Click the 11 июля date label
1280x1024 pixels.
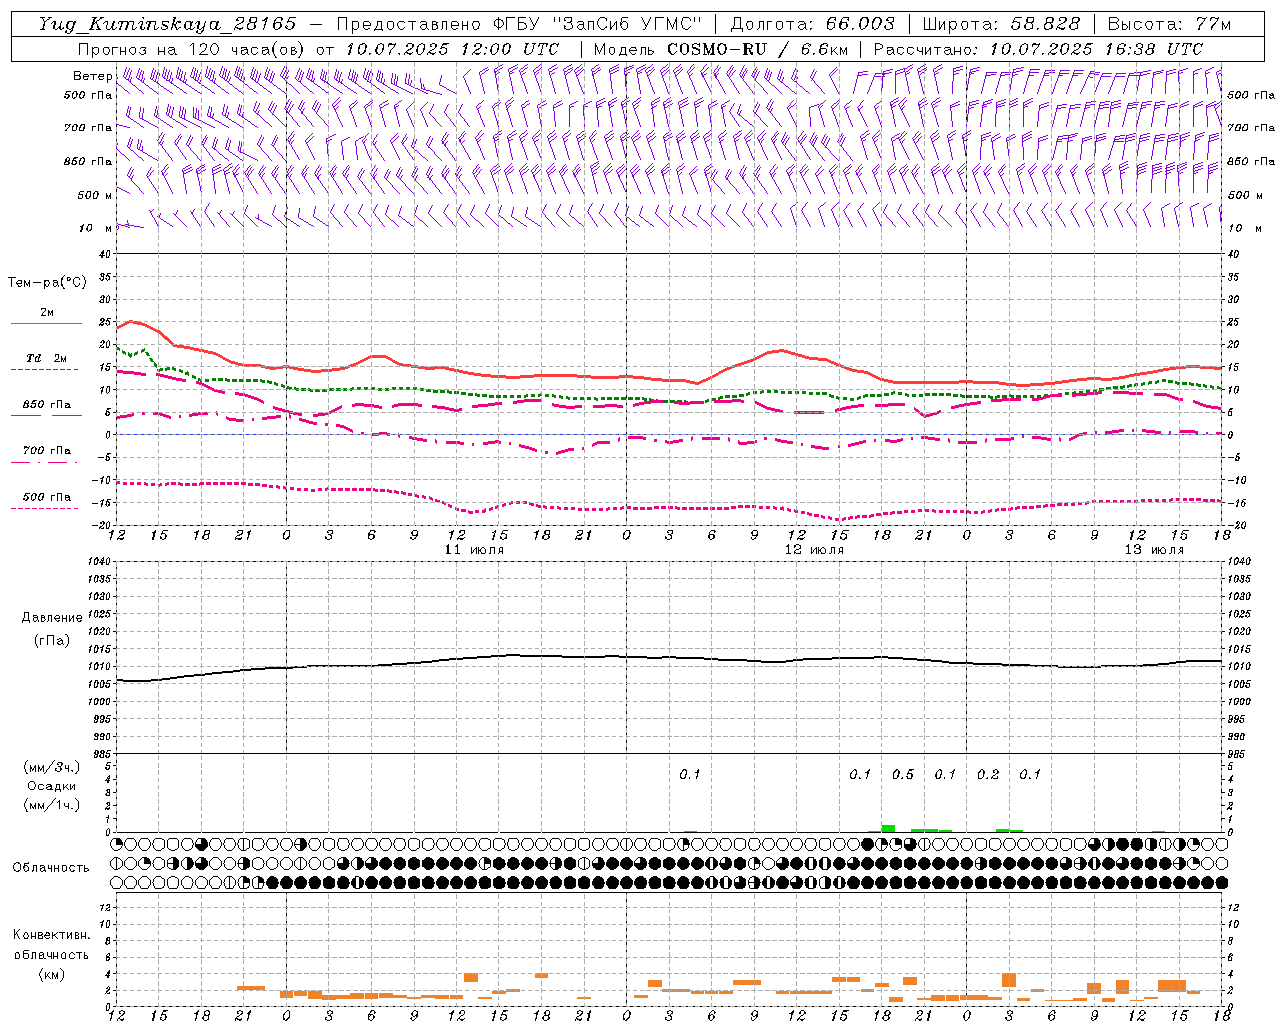474,550
